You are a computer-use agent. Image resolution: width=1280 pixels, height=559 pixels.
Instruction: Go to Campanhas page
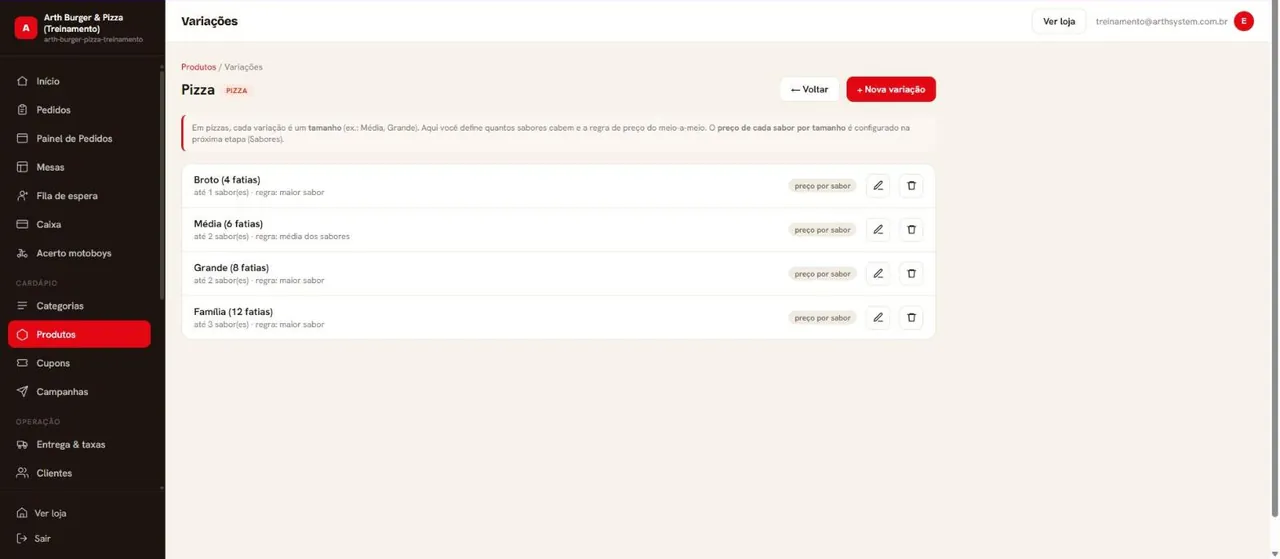79,392
